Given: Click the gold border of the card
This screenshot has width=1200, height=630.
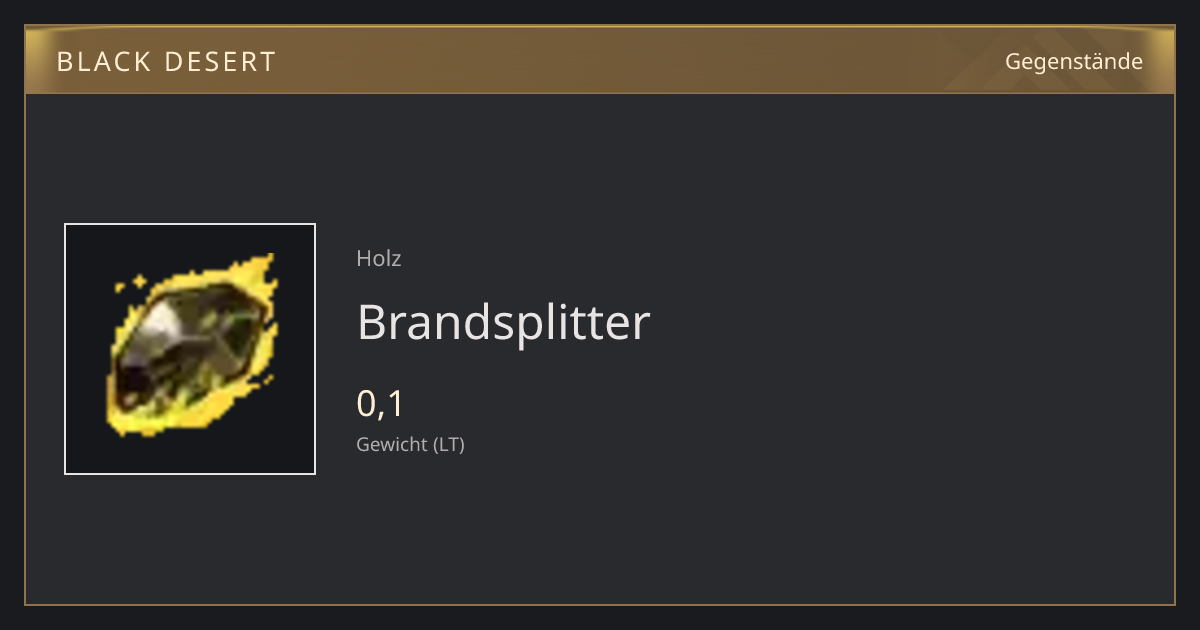Looking at the screenshot, I should (600, 604).
